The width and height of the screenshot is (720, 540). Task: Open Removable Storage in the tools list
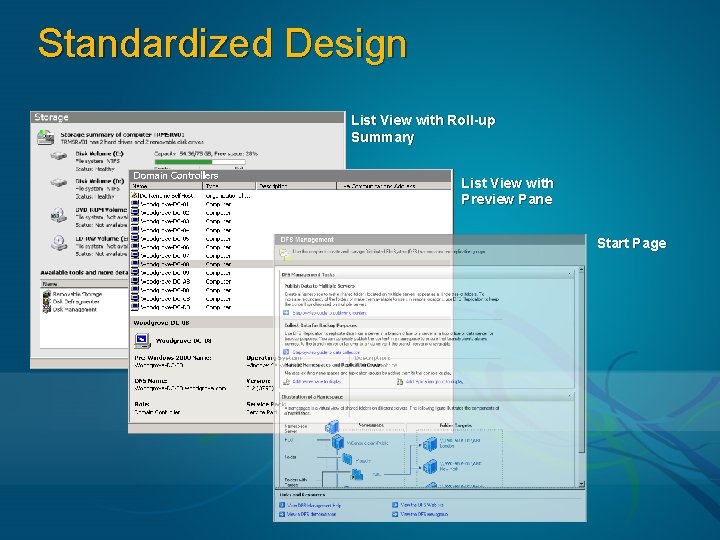(x=73, y=294)
